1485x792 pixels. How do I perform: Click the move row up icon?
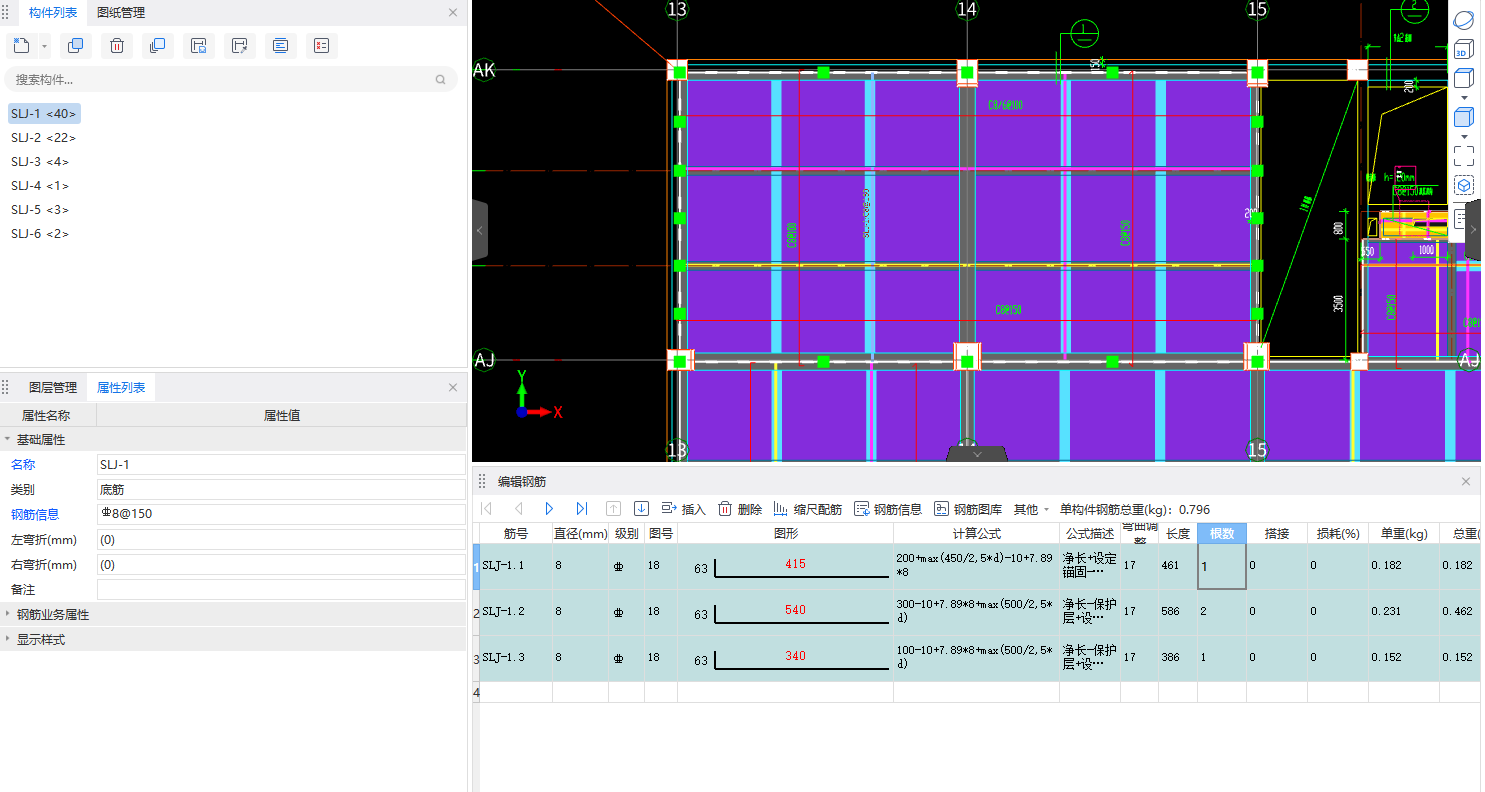pyautogui.click(x=614, y=509)
